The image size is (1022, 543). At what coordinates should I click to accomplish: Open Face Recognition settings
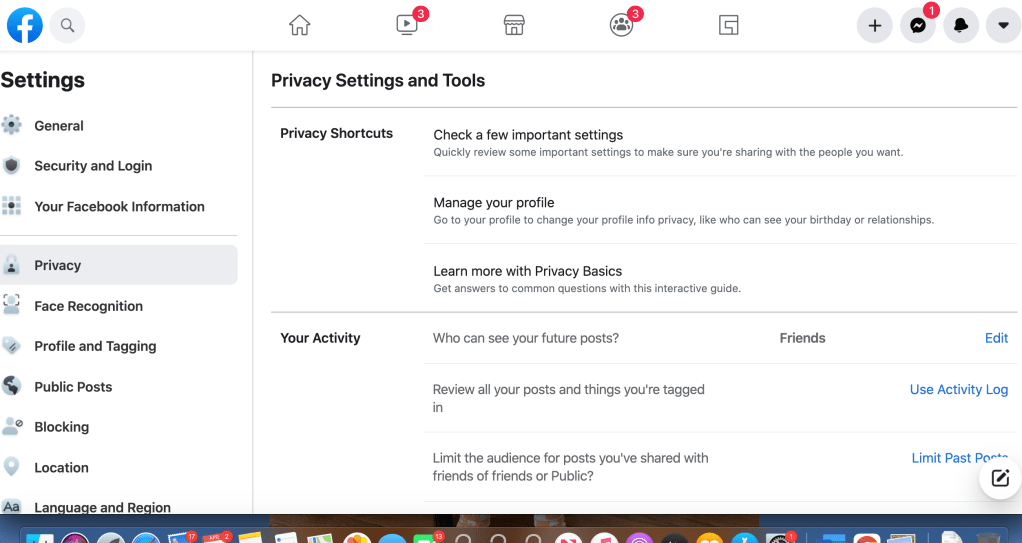pos(88,306)
